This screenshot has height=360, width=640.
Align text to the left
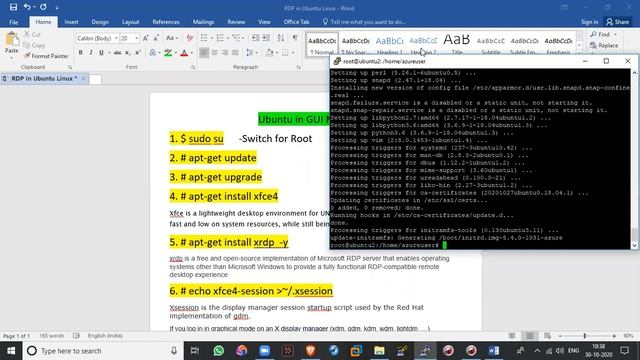(x=204, y=53)
